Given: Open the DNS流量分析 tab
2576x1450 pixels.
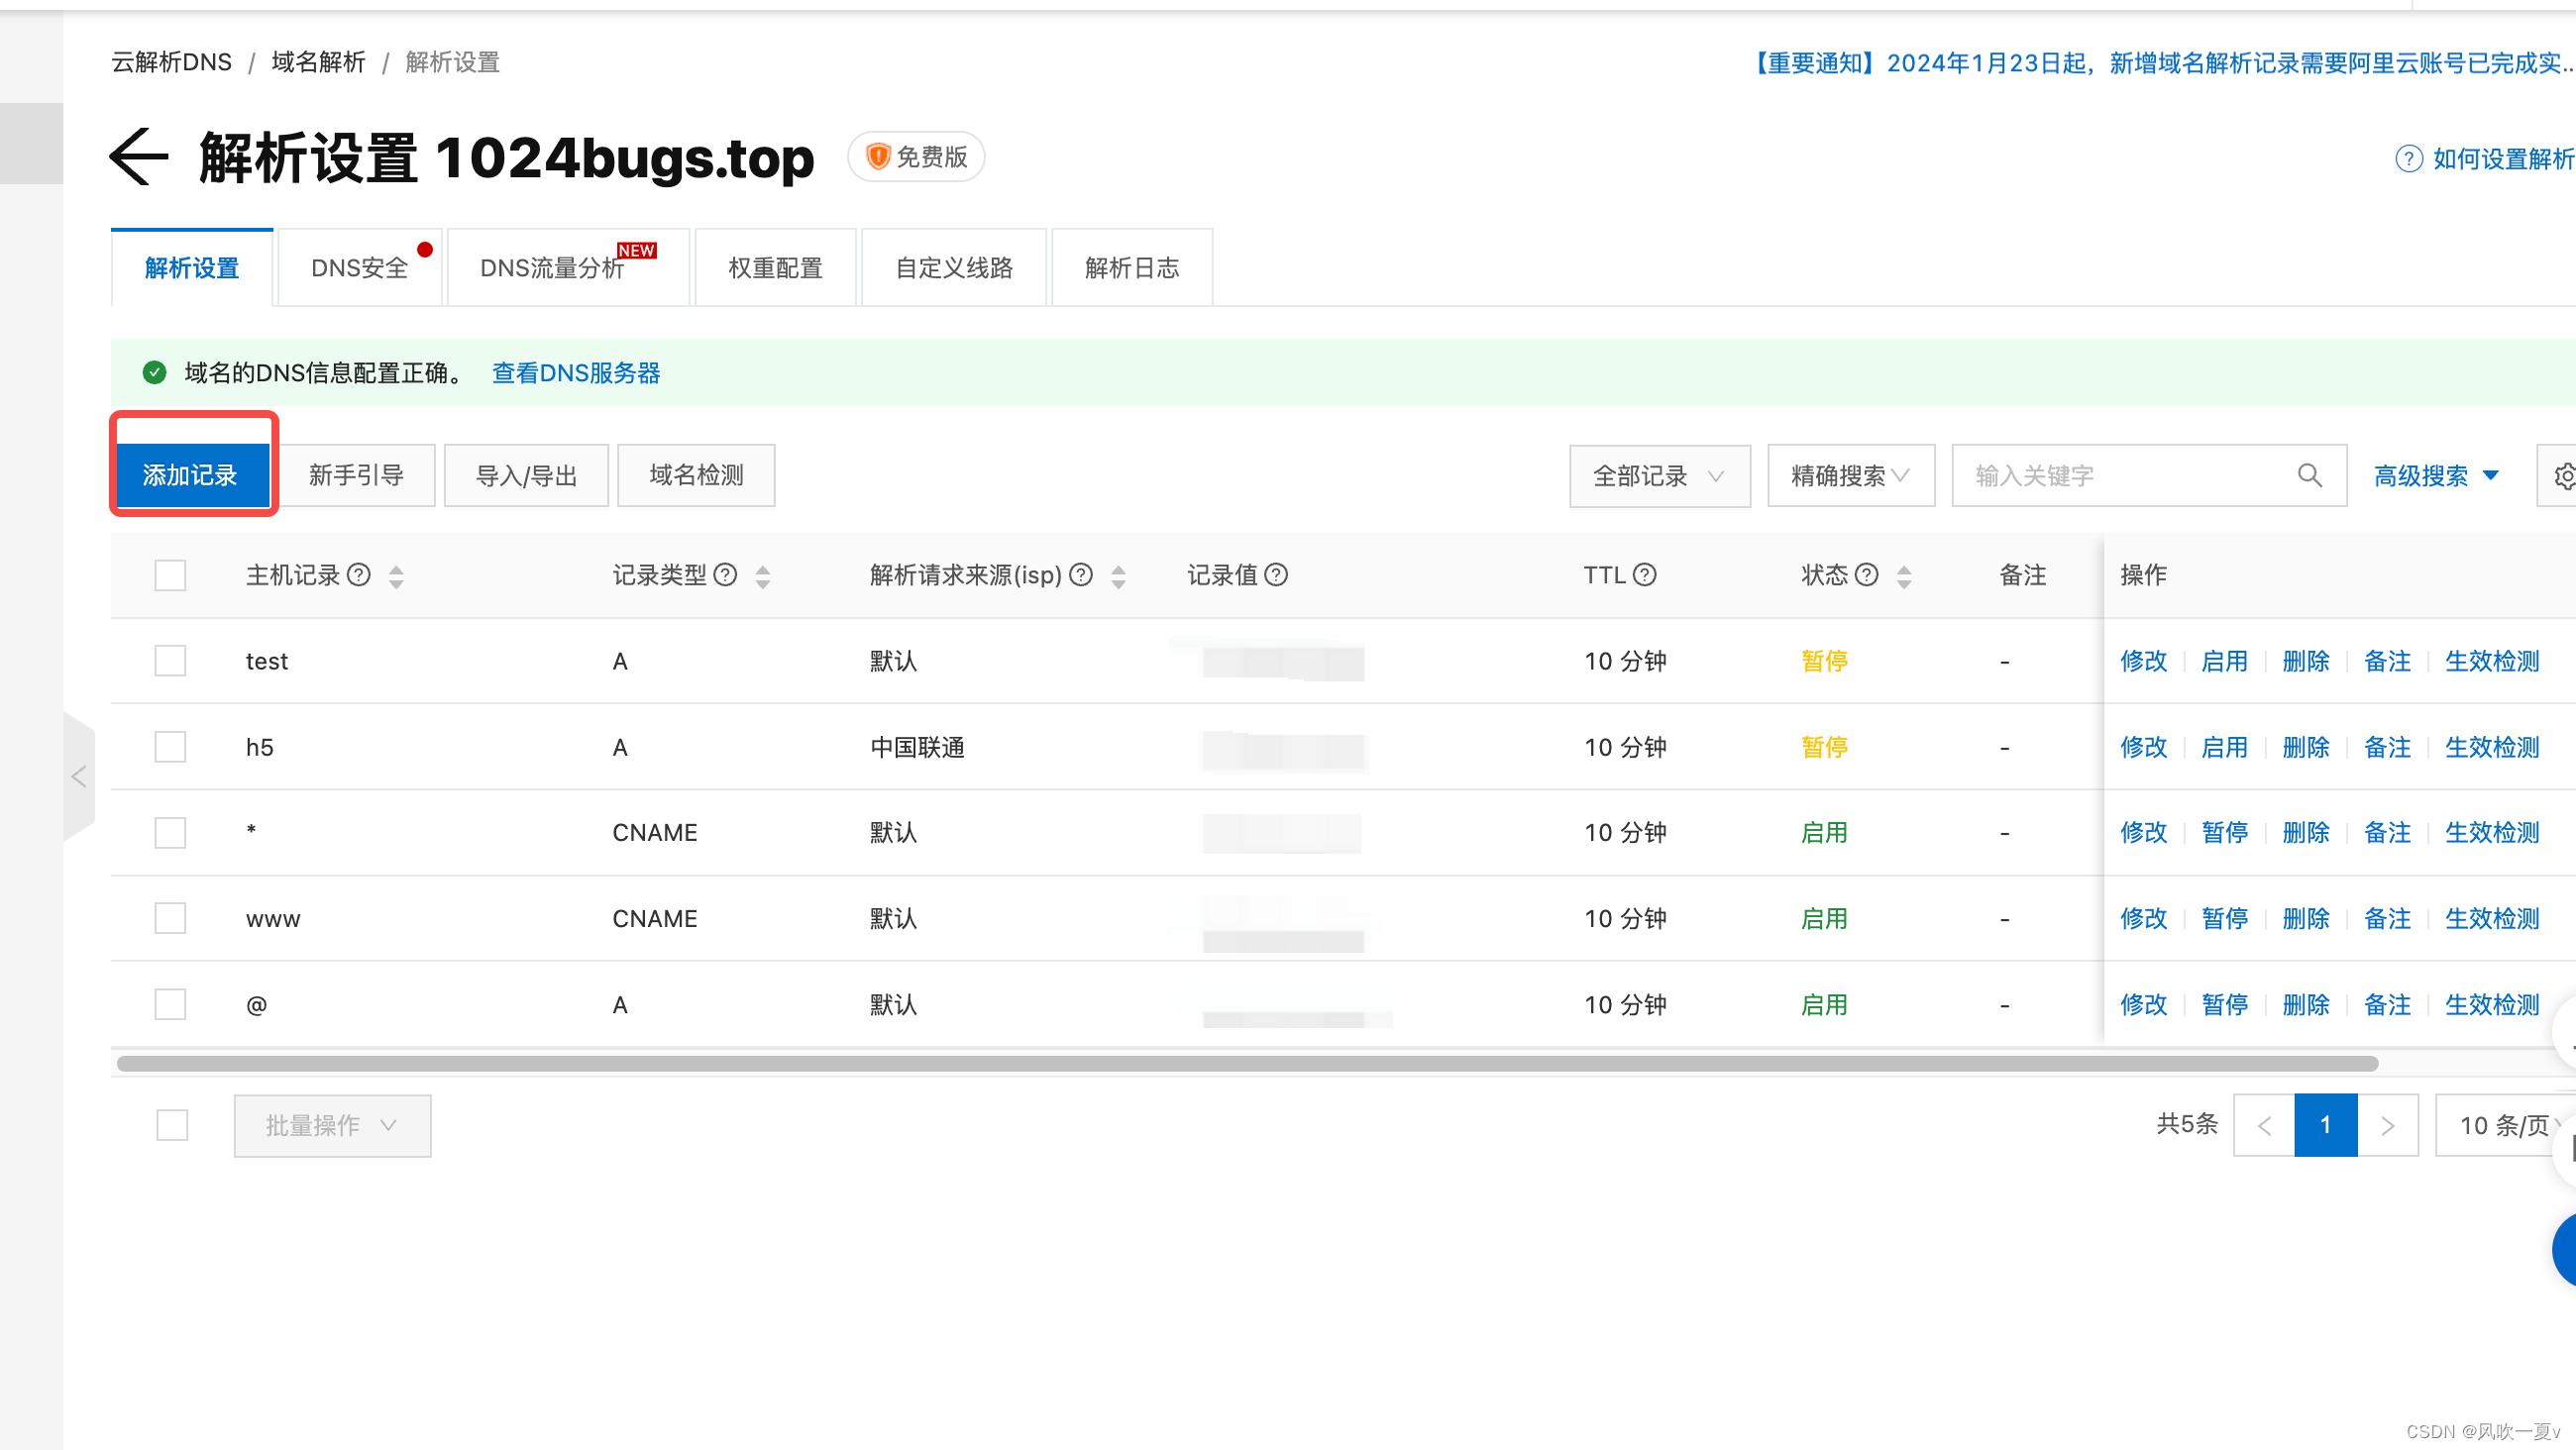Looking at the screenshot, I should point(567,268).
